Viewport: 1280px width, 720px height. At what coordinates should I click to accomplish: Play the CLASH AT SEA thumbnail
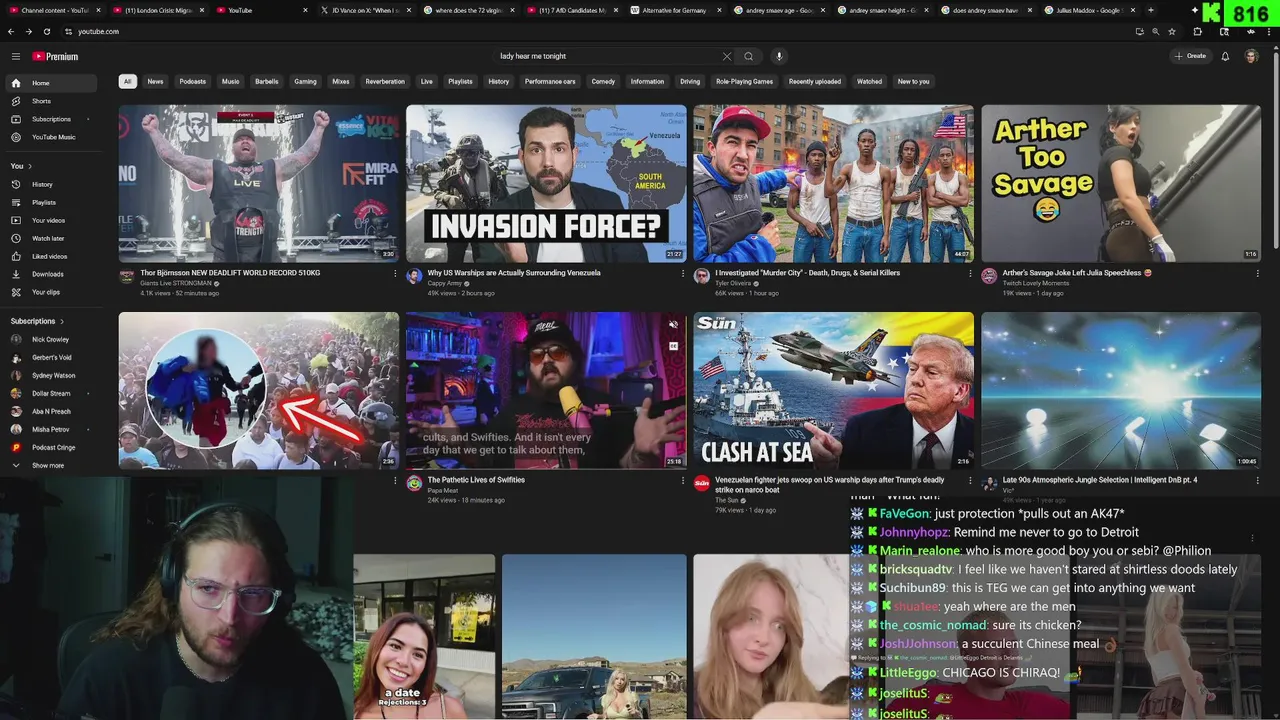[x=833, y=390]
